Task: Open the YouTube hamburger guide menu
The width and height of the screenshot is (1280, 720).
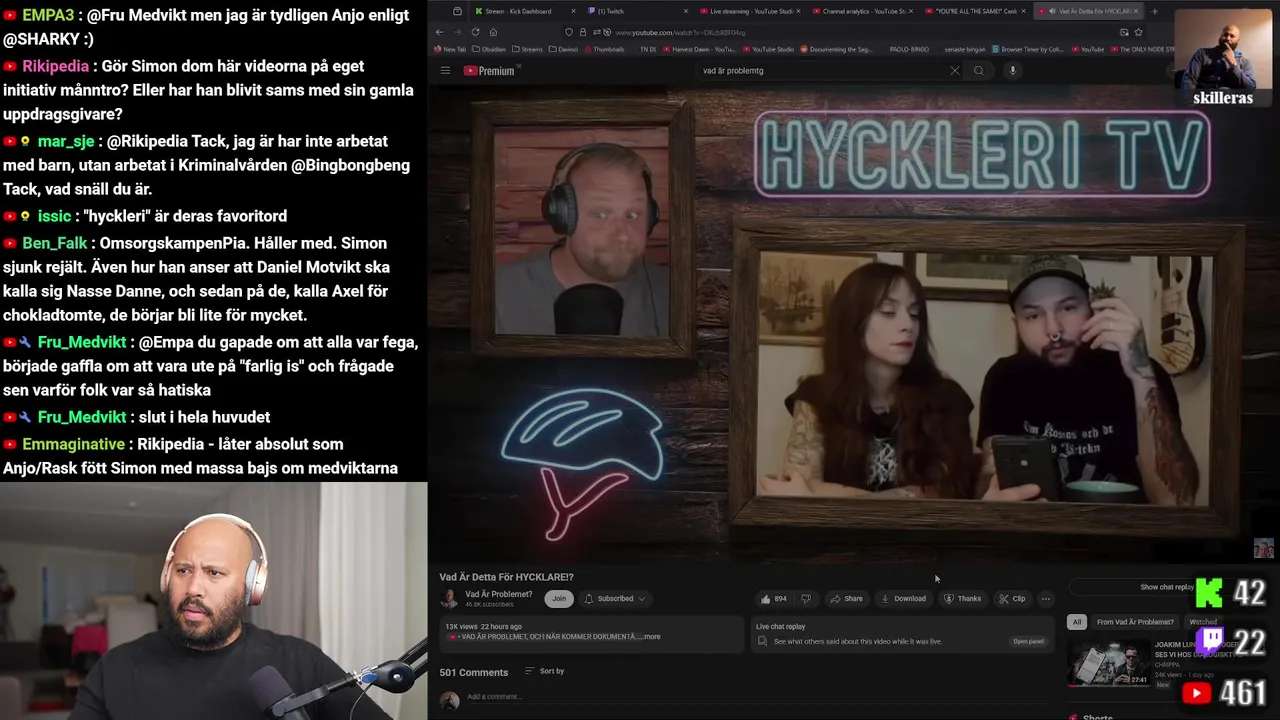Action: pyautogui.click(x=445, y=71)
